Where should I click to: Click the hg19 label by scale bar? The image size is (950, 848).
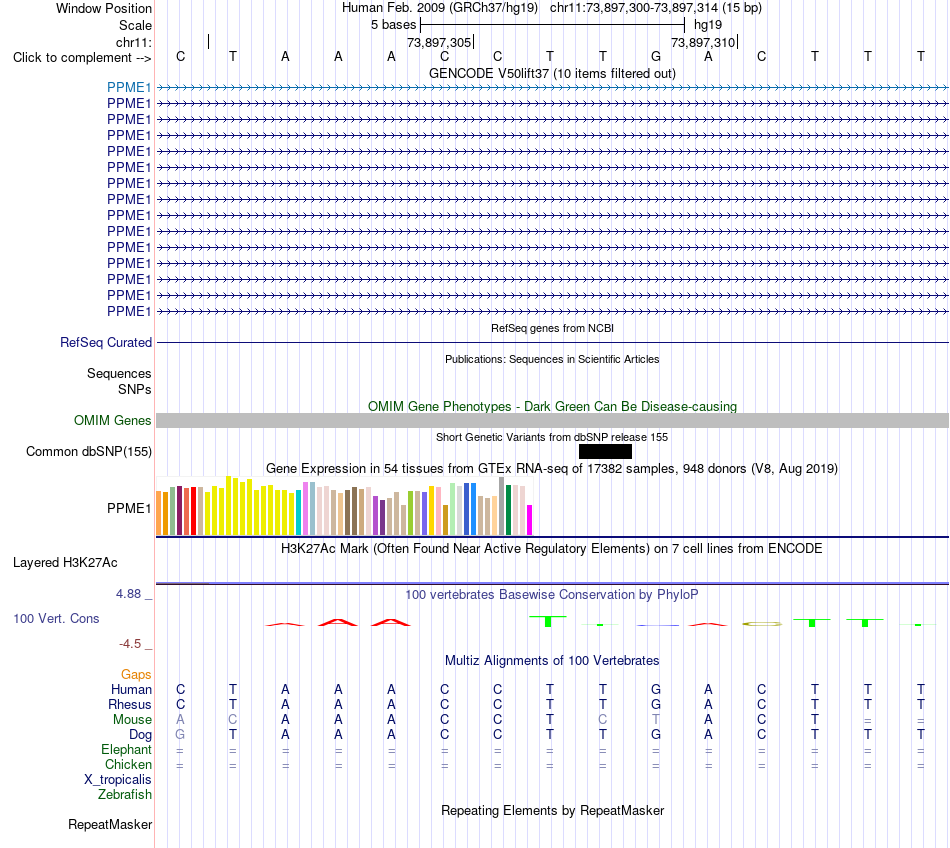coord(708,25)
